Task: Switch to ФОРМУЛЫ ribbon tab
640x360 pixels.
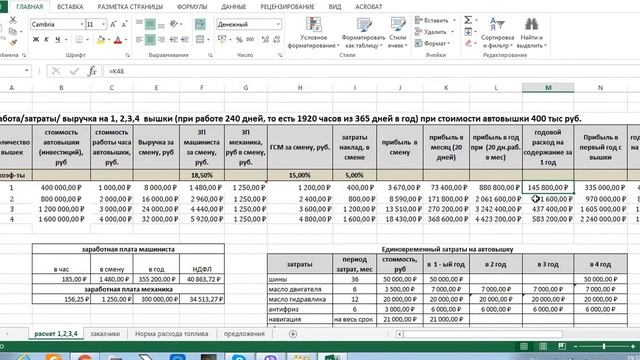Action: 192,7
